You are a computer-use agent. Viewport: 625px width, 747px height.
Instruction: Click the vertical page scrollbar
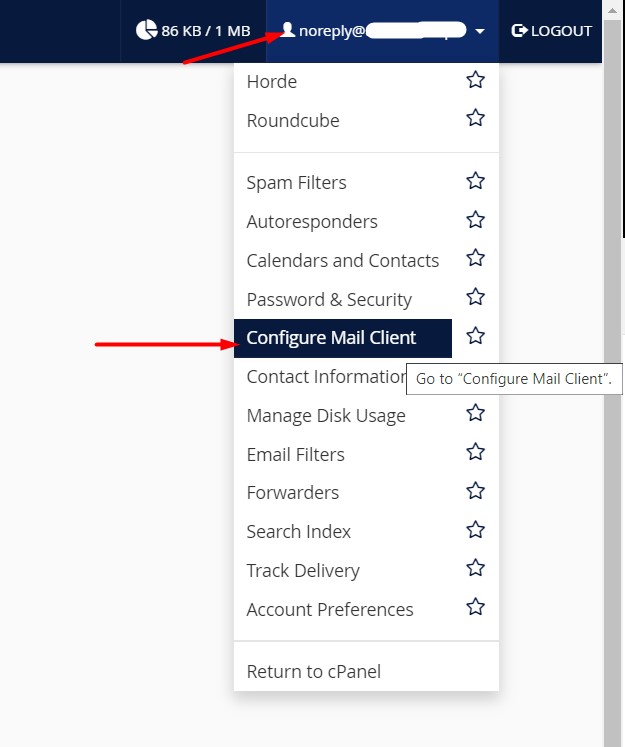click(x=612, y=400)
